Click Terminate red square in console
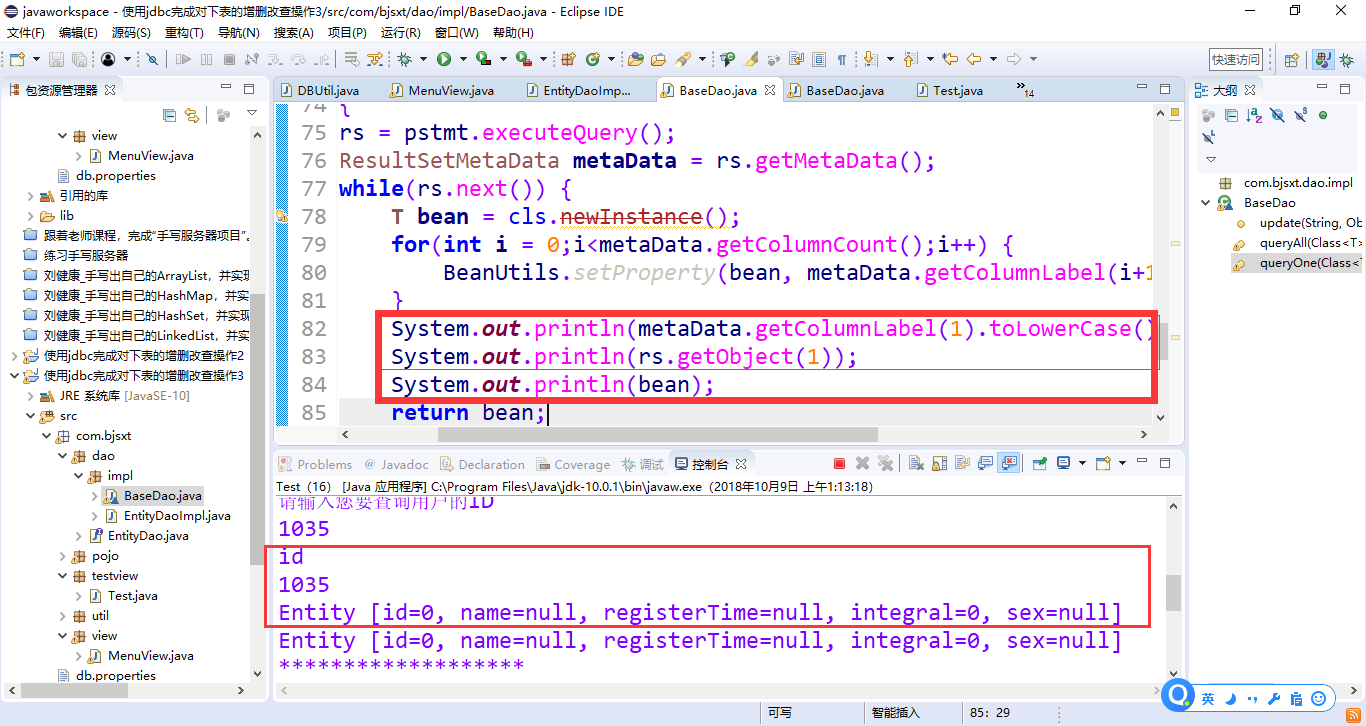The width and height of the screenshot is (1366, 726). [x=839, y=463]
